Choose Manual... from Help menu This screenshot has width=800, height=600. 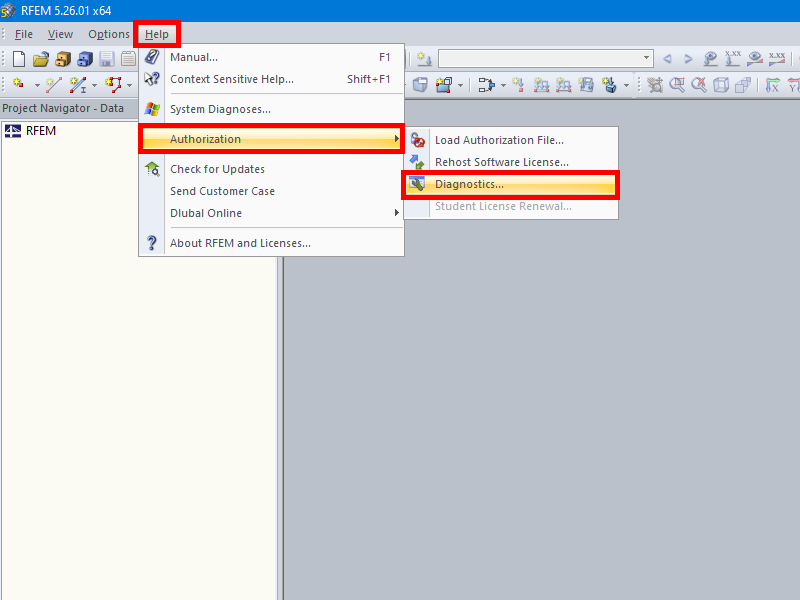pos(271,57)
